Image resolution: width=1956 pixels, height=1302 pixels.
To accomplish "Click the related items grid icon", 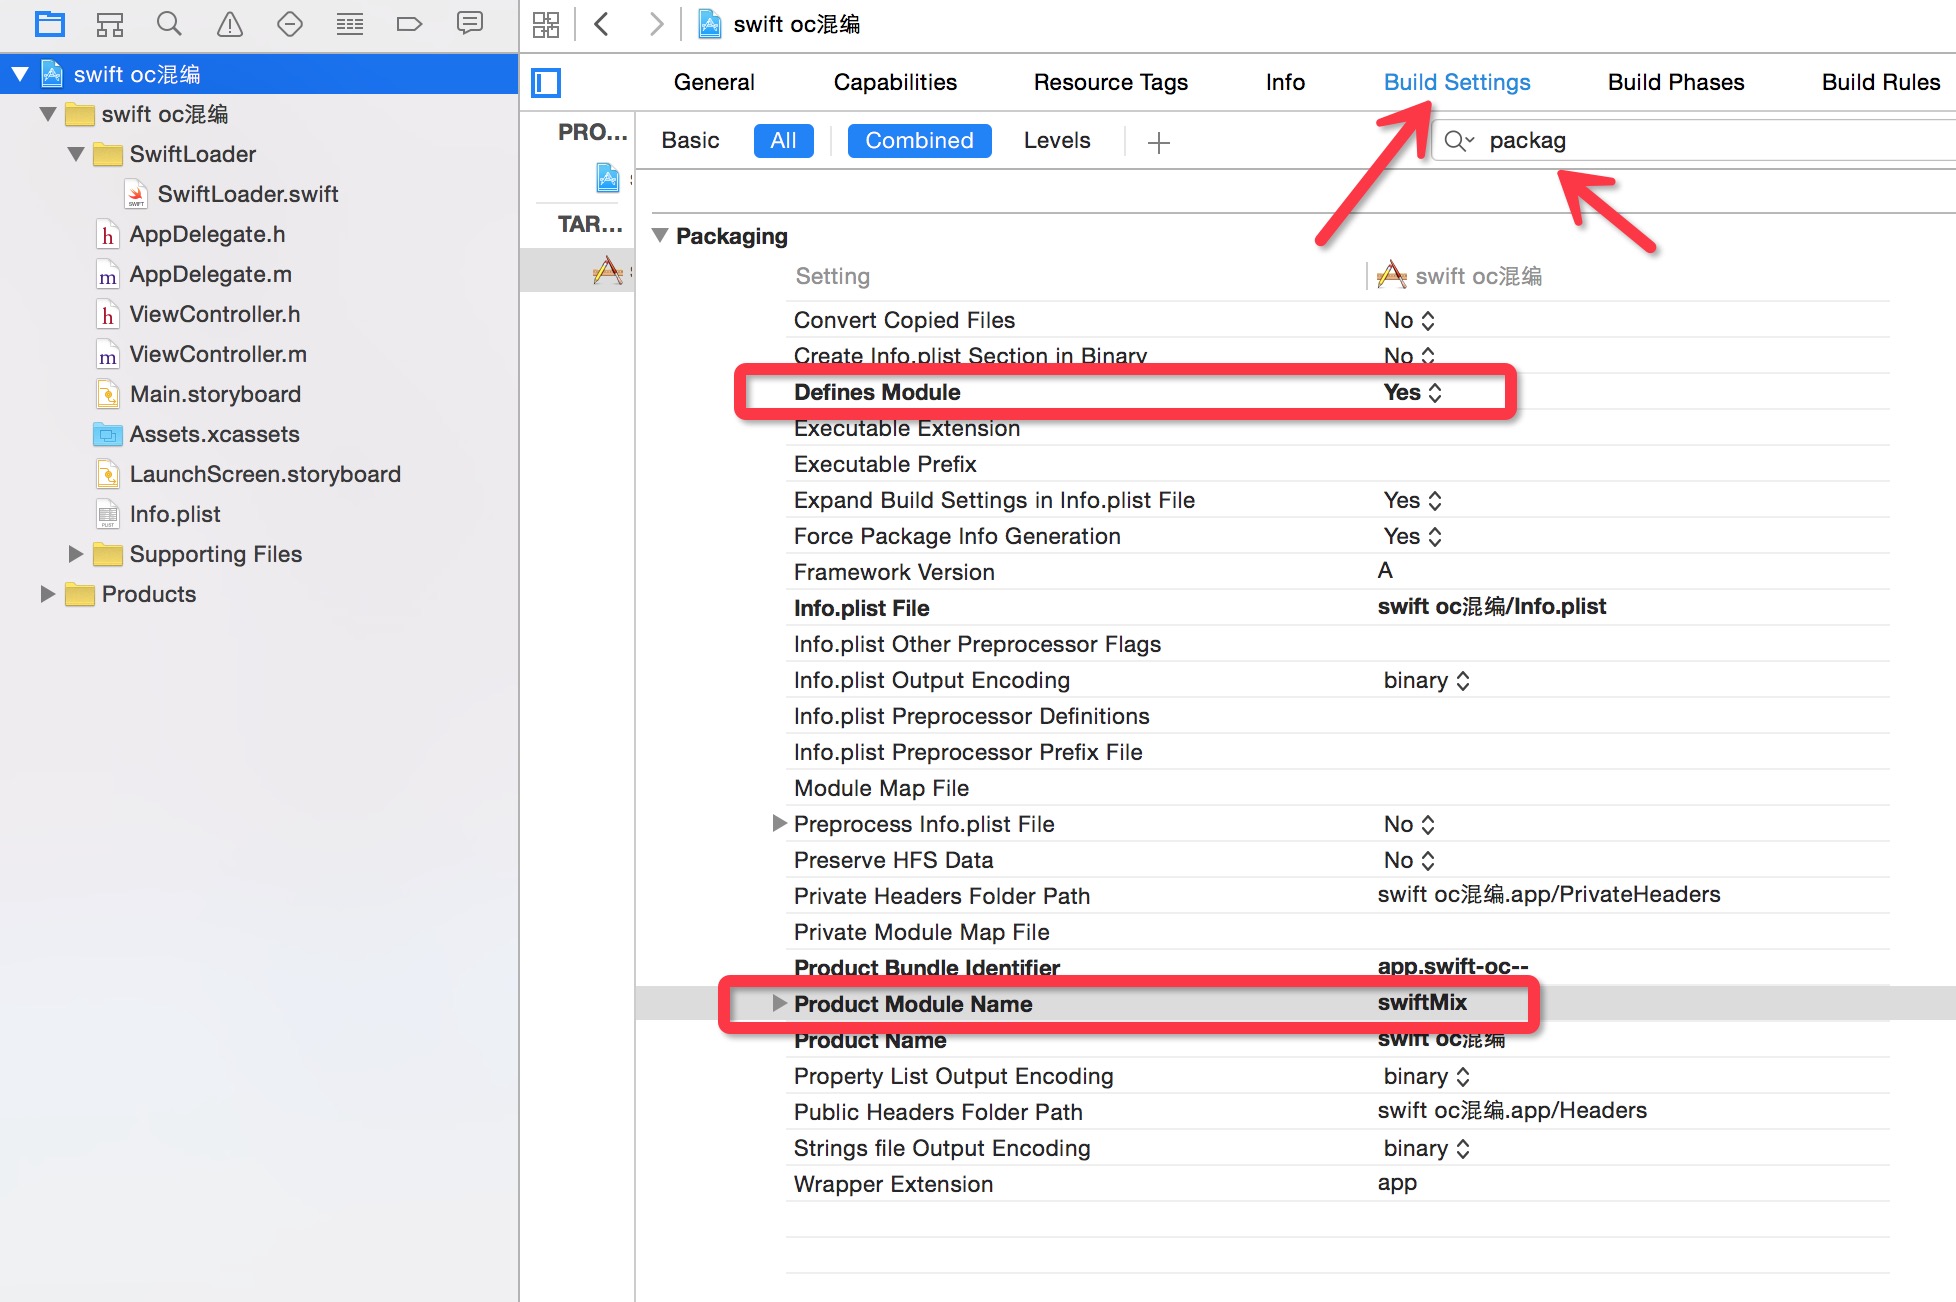I will [546, 24].
